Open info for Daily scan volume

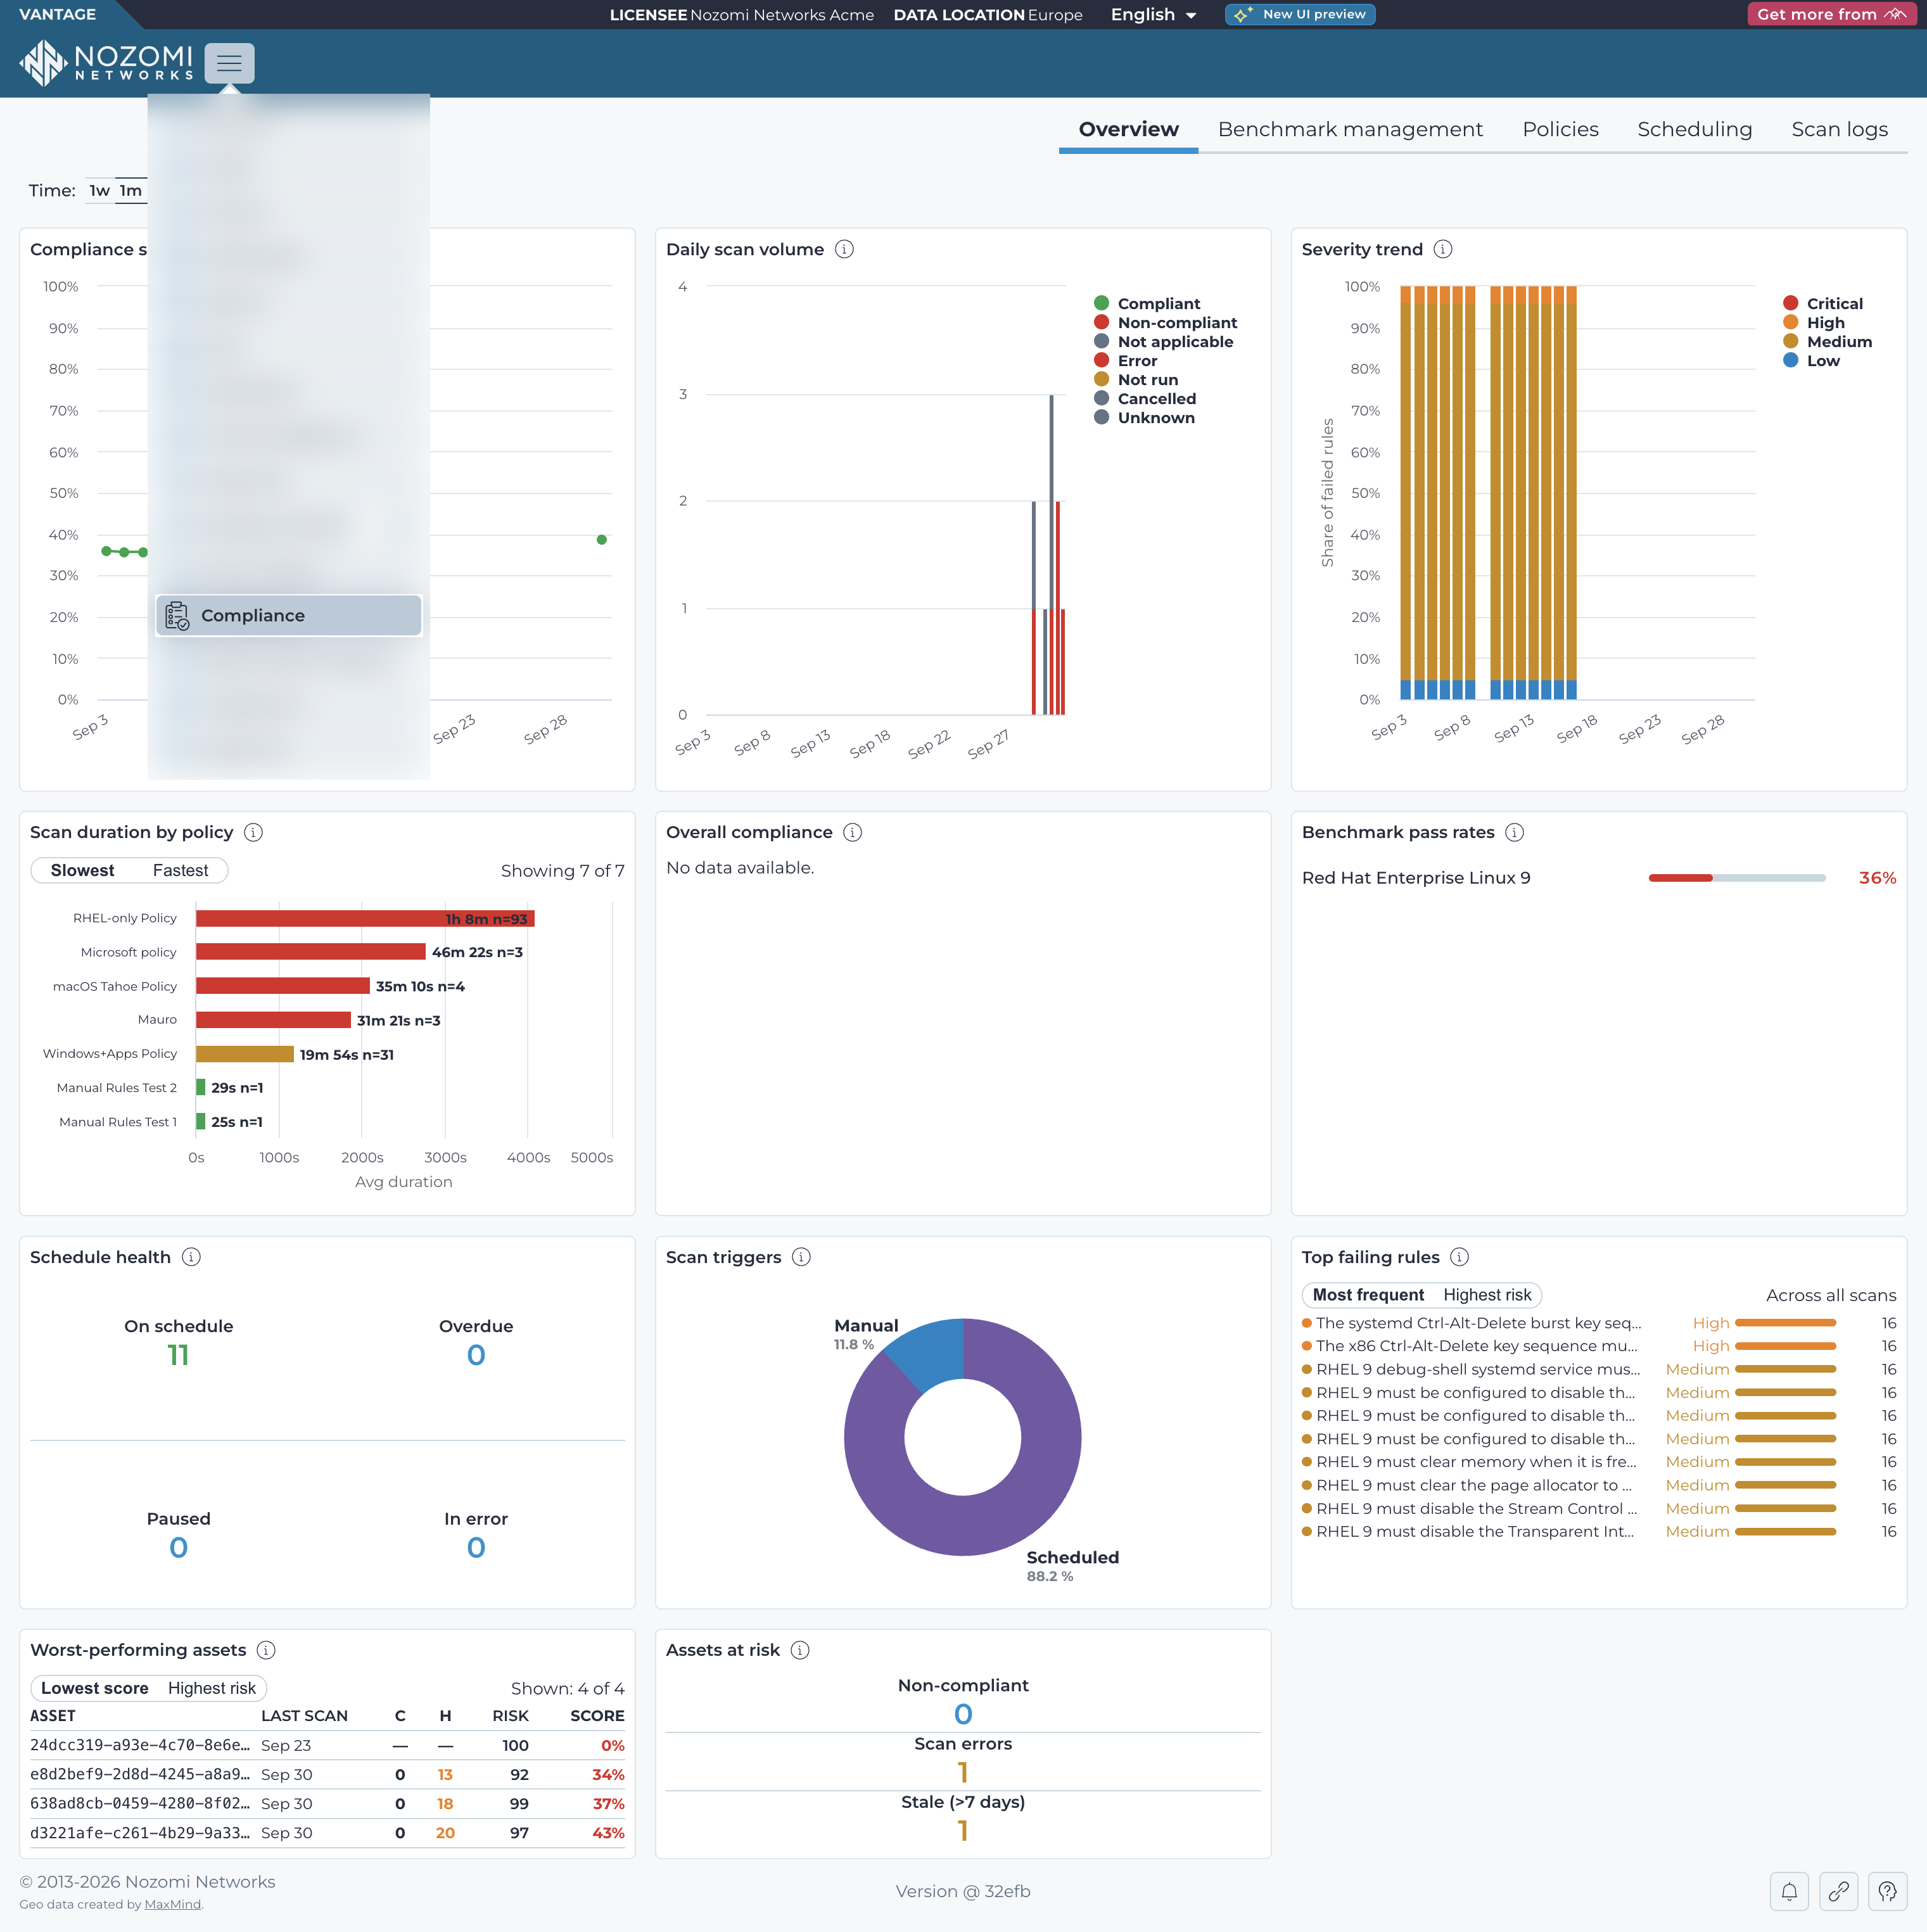click(x=844, y=249)
